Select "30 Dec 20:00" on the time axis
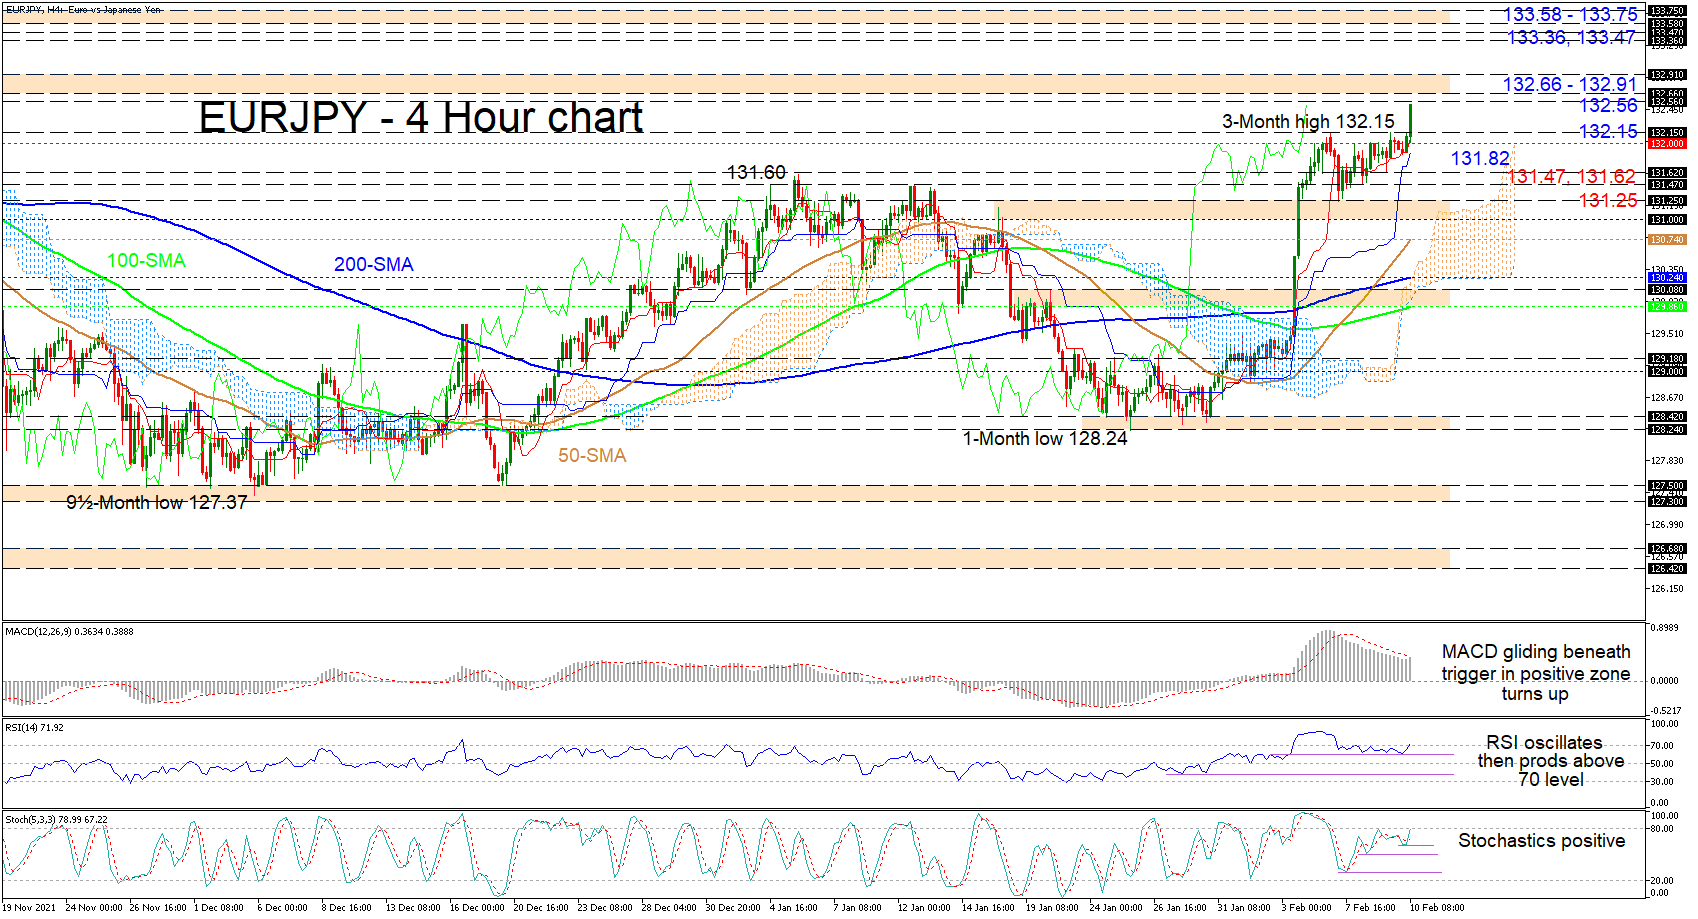This screenshot has width=1698, height=919. point(733,907)
